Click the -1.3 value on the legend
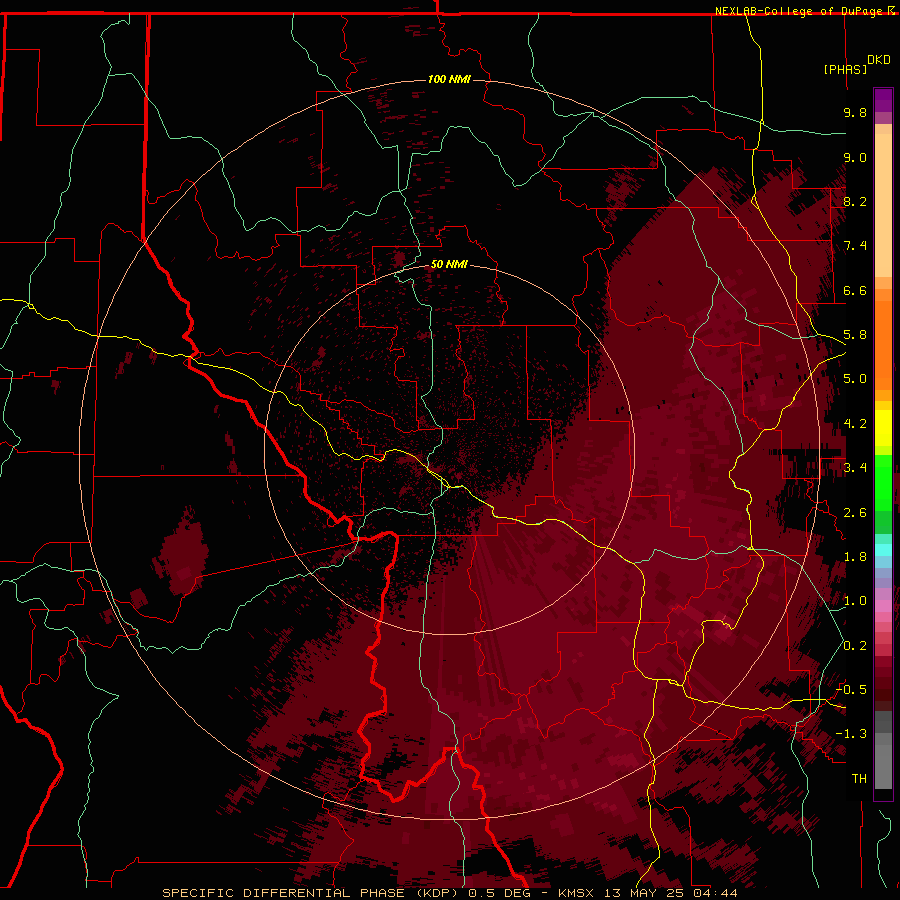Viewport: 900px width, 900px height. click(x=851, y=734)
